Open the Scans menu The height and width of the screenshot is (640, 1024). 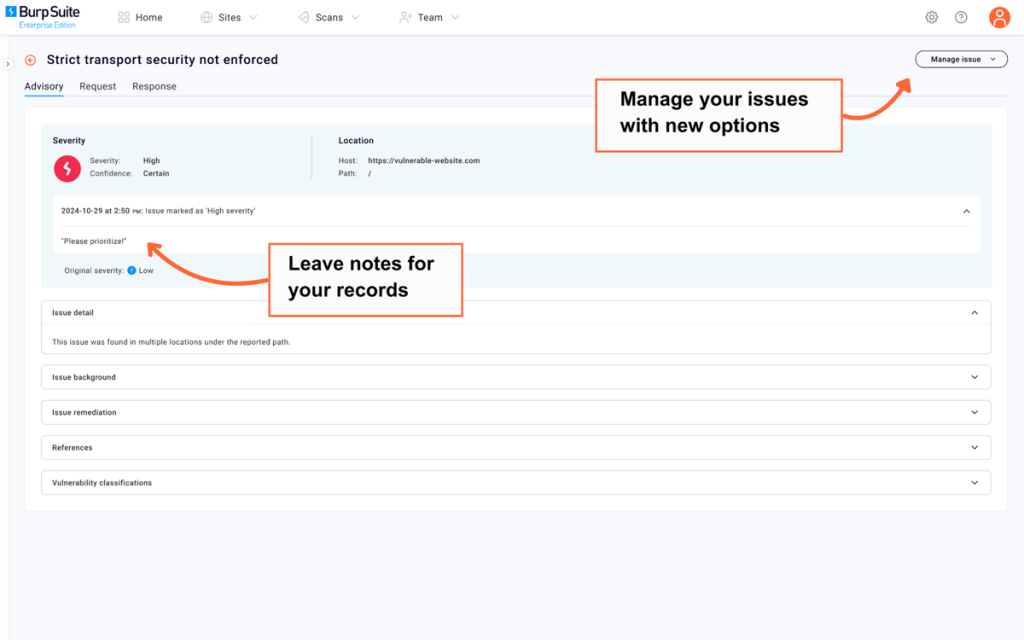click(328, 18)
